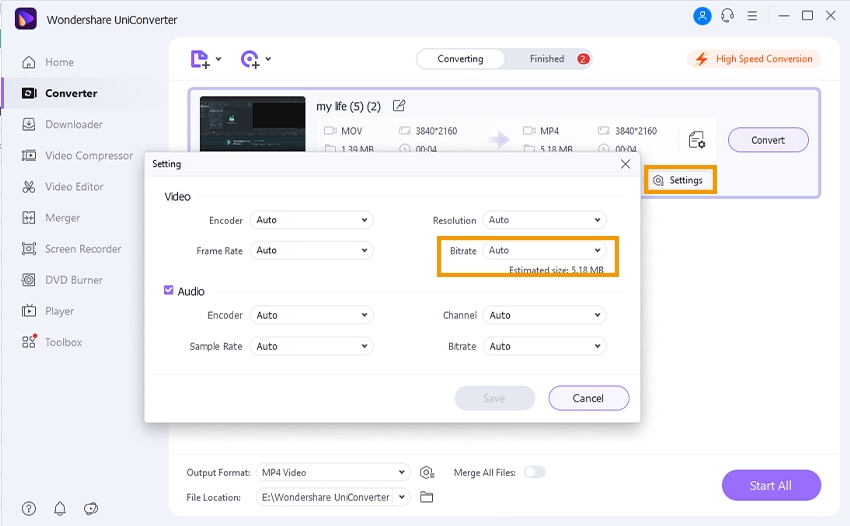Click the open folder icon
Screen dimensions: 850x526
pyautogui.click(x=427, y=497)
